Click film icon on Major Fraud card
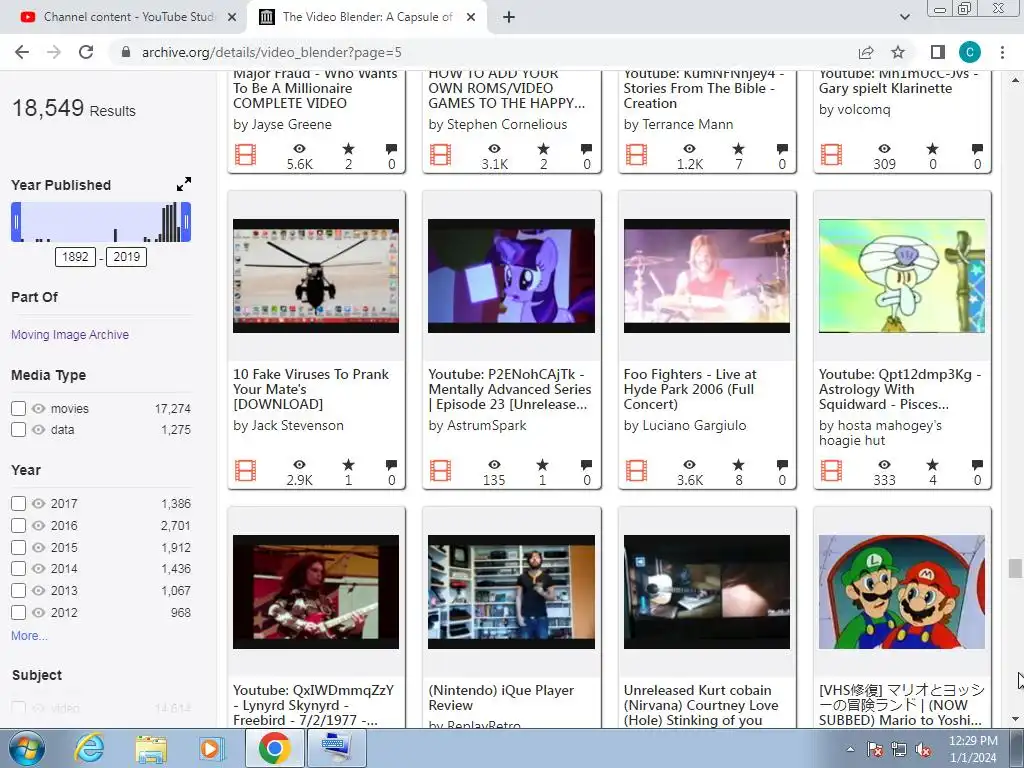 coord(246,155)
